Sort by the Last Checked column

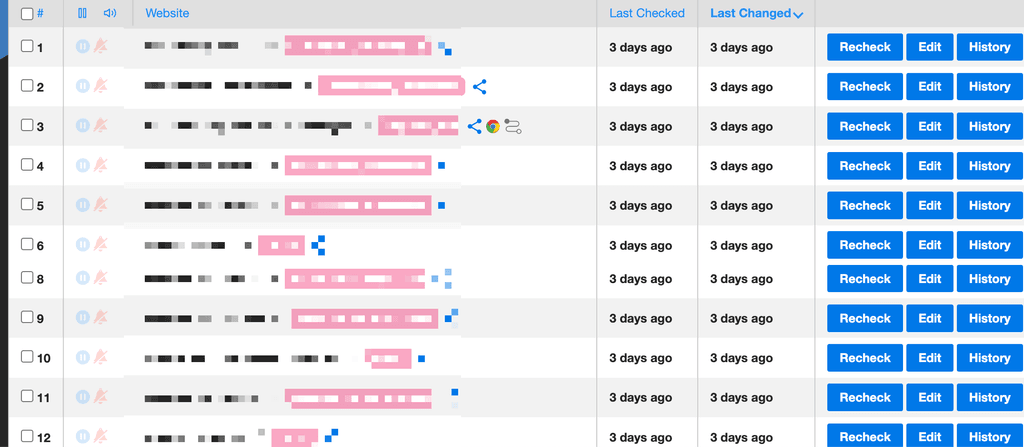(647, 13)
